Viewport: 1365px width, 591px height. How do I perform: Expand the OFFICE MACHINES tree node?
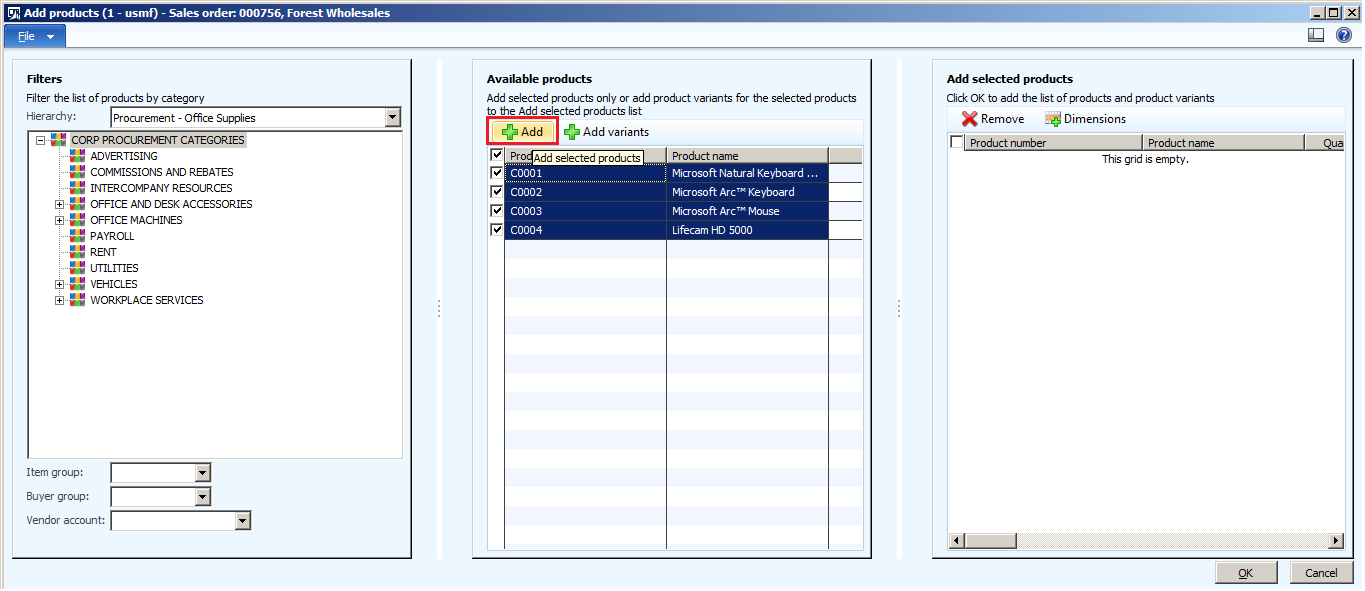(x=58, y=219)
